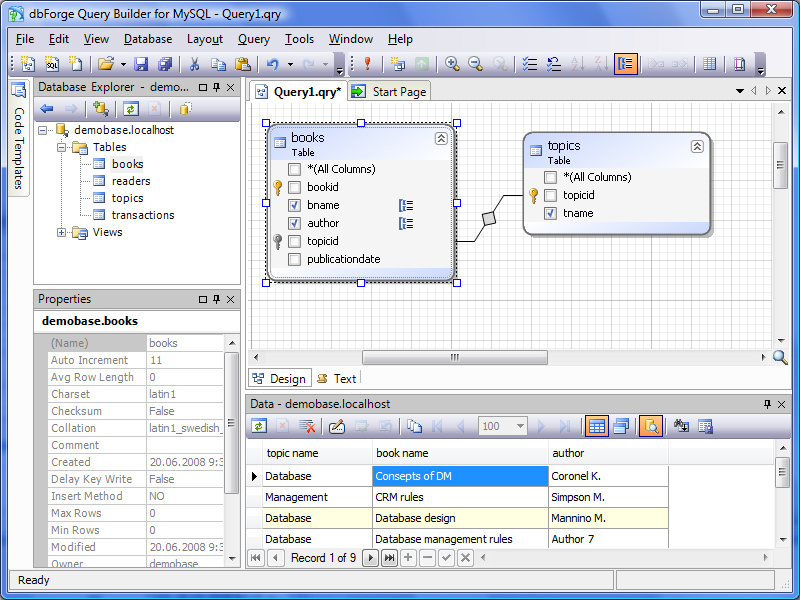Click the data grid vertical scrollbar thumb
The width and height of the screenshot is (800, 600).
click(782, 472)
